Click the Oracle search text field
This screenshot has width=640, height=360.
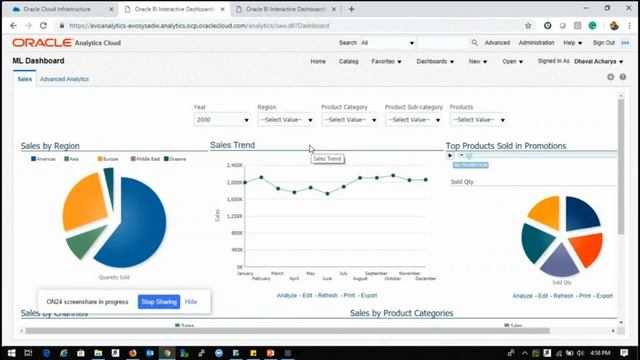pos(443,43)
